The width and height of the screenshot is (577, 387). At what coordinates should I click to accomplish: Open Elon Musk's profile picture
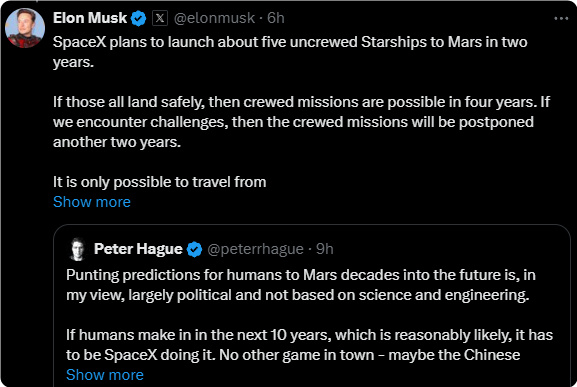click(x=25, y=28)
